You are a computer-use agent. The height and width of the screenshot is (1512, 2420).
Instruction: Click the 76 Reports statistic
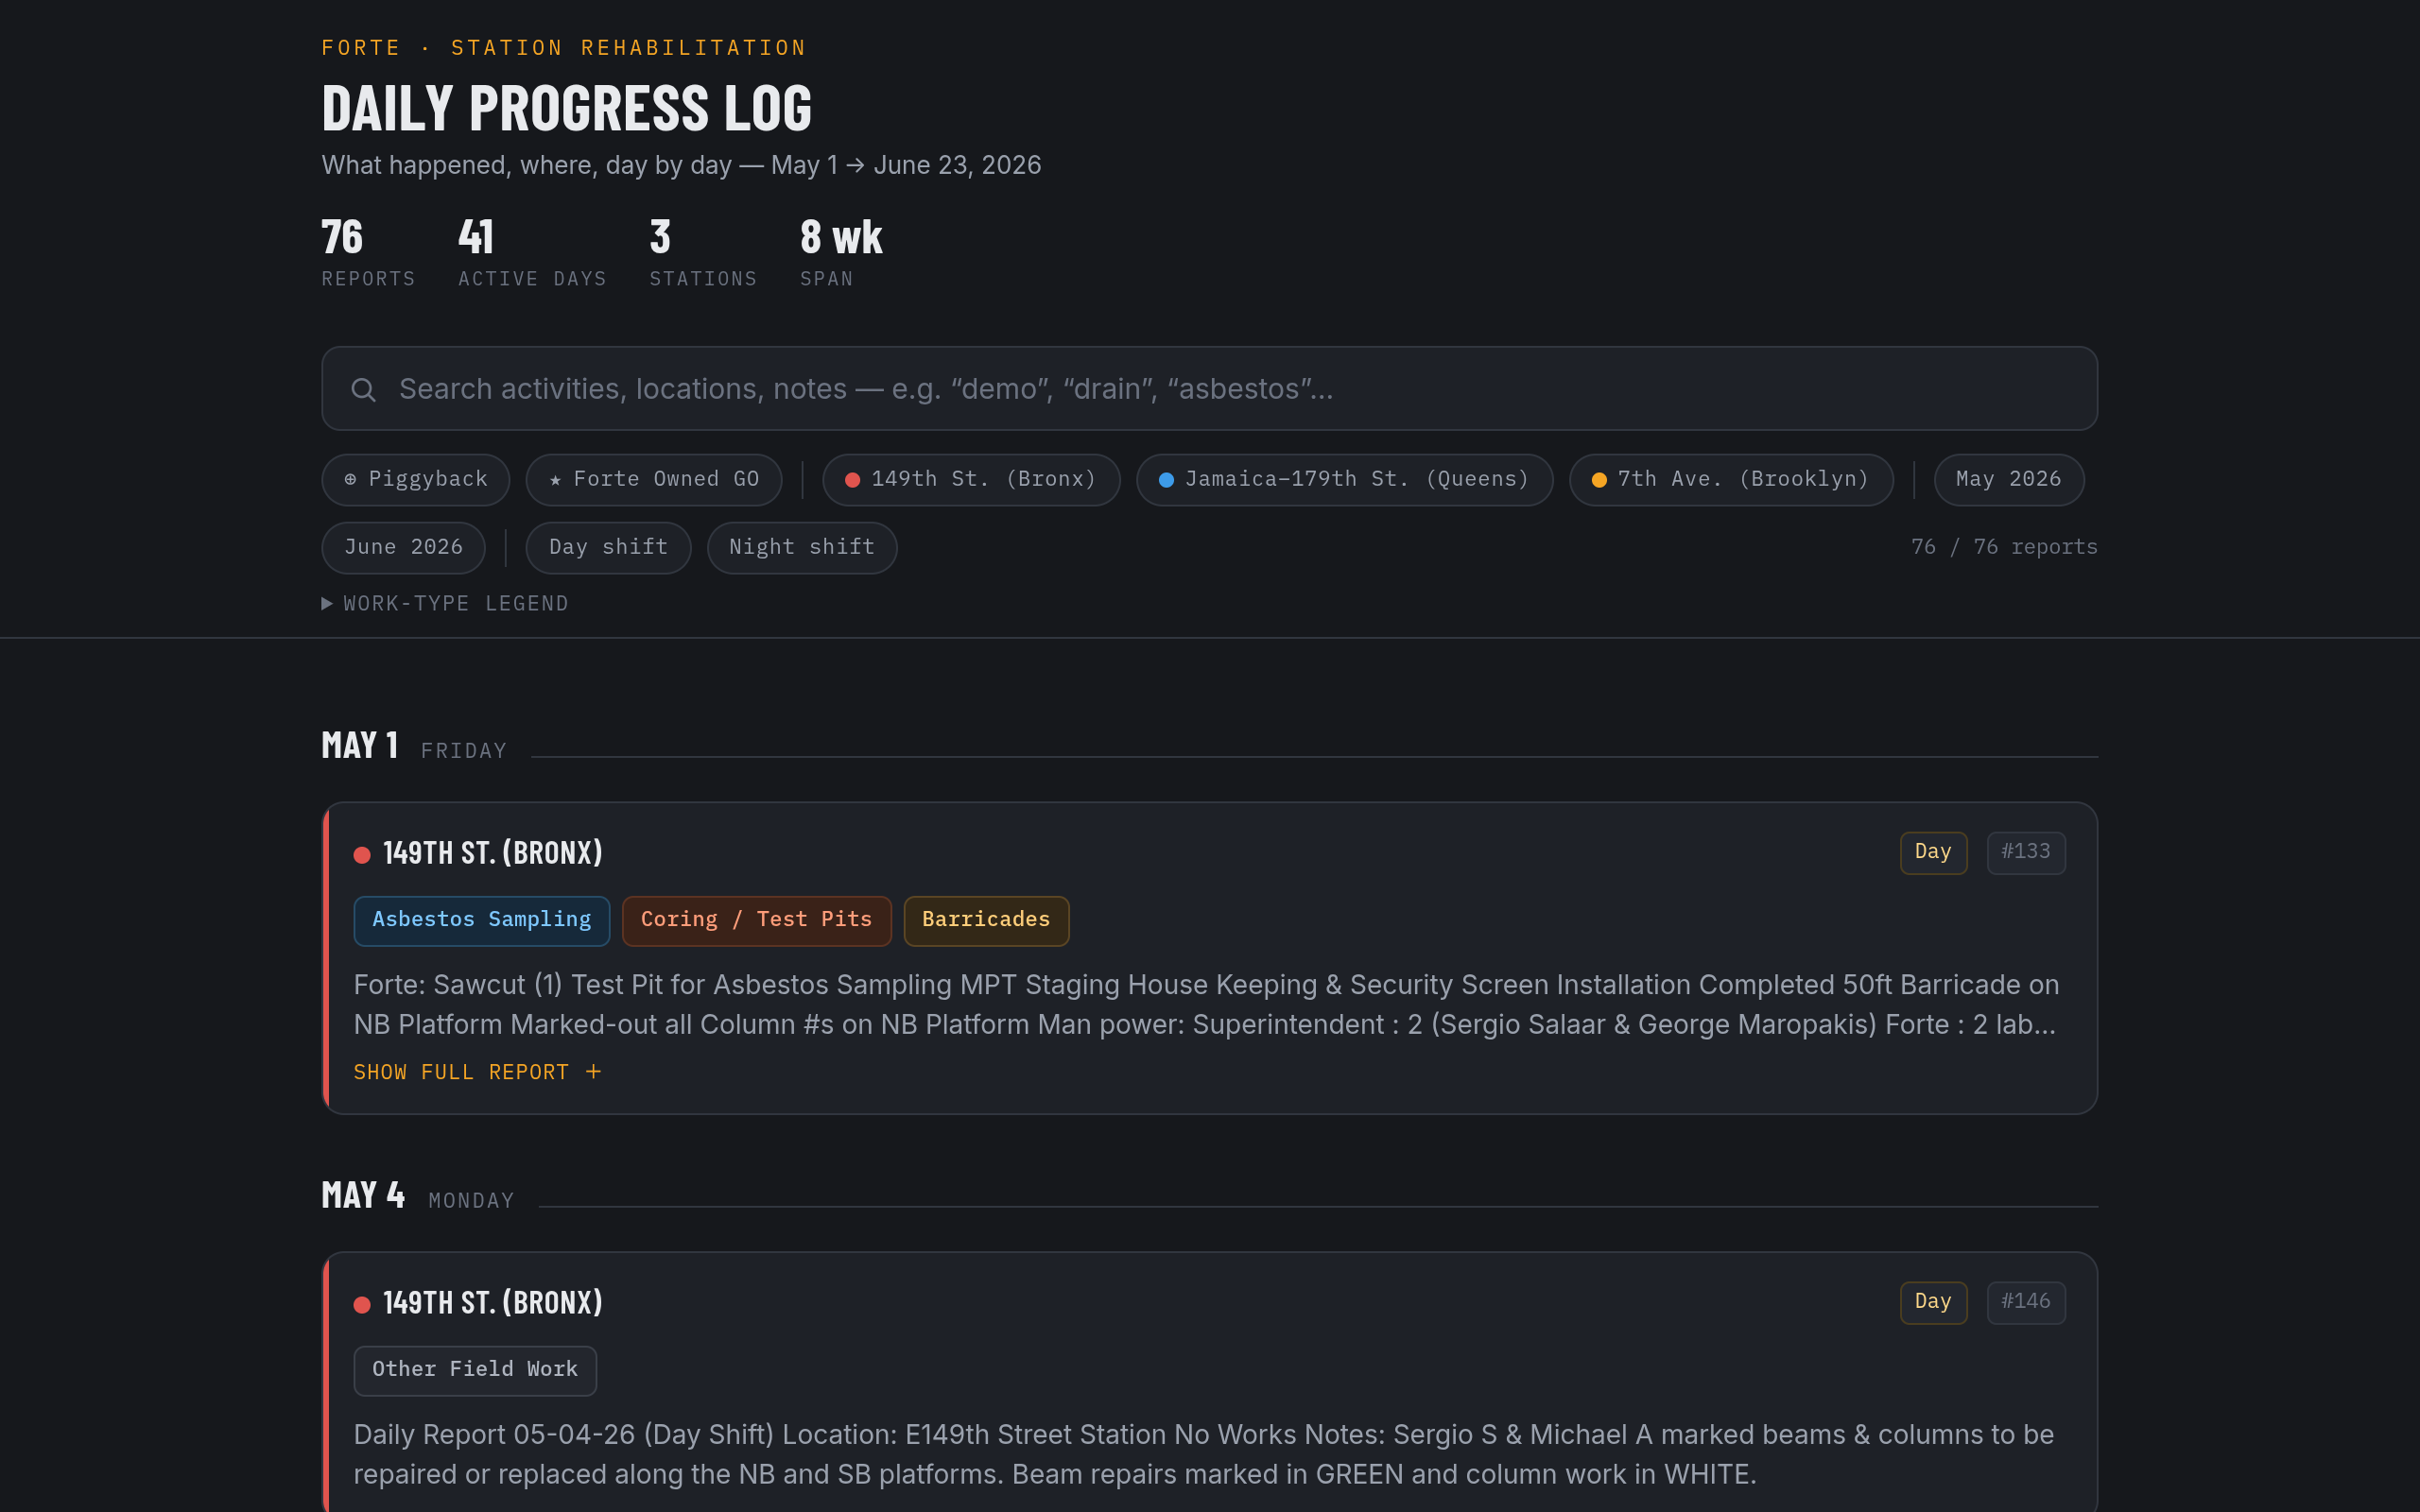(x=368, y=253)
